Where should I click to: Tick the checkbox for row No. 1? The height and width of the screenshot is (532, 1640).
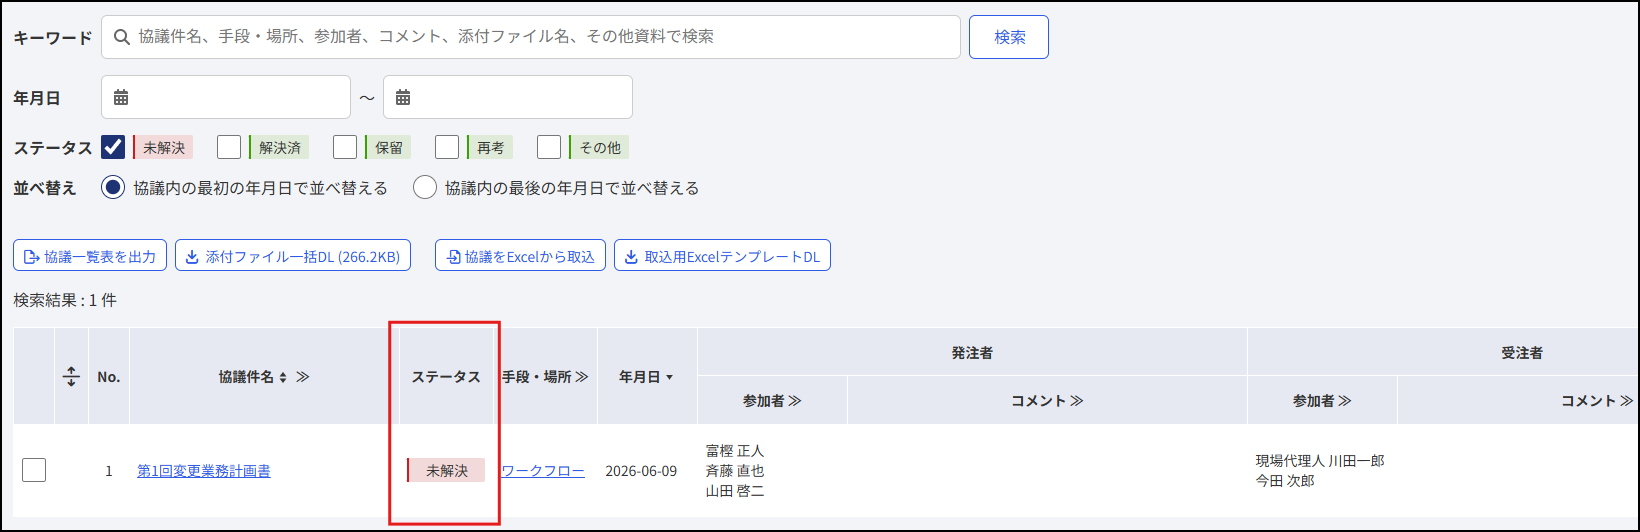point(34,470)
